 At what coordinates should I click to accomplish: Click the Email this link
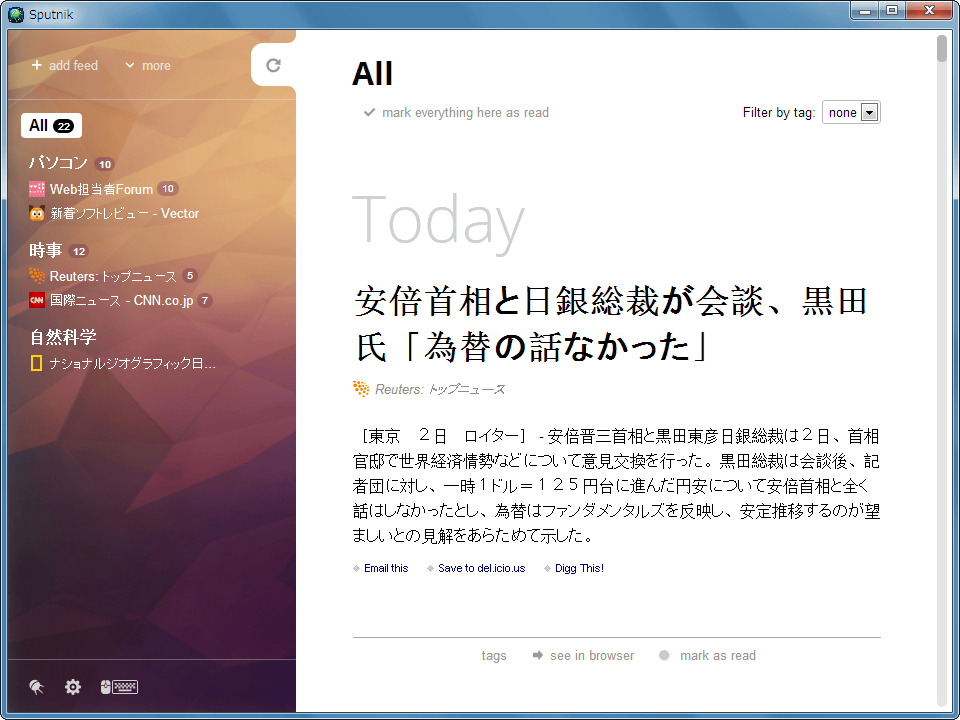click(386, 568)
